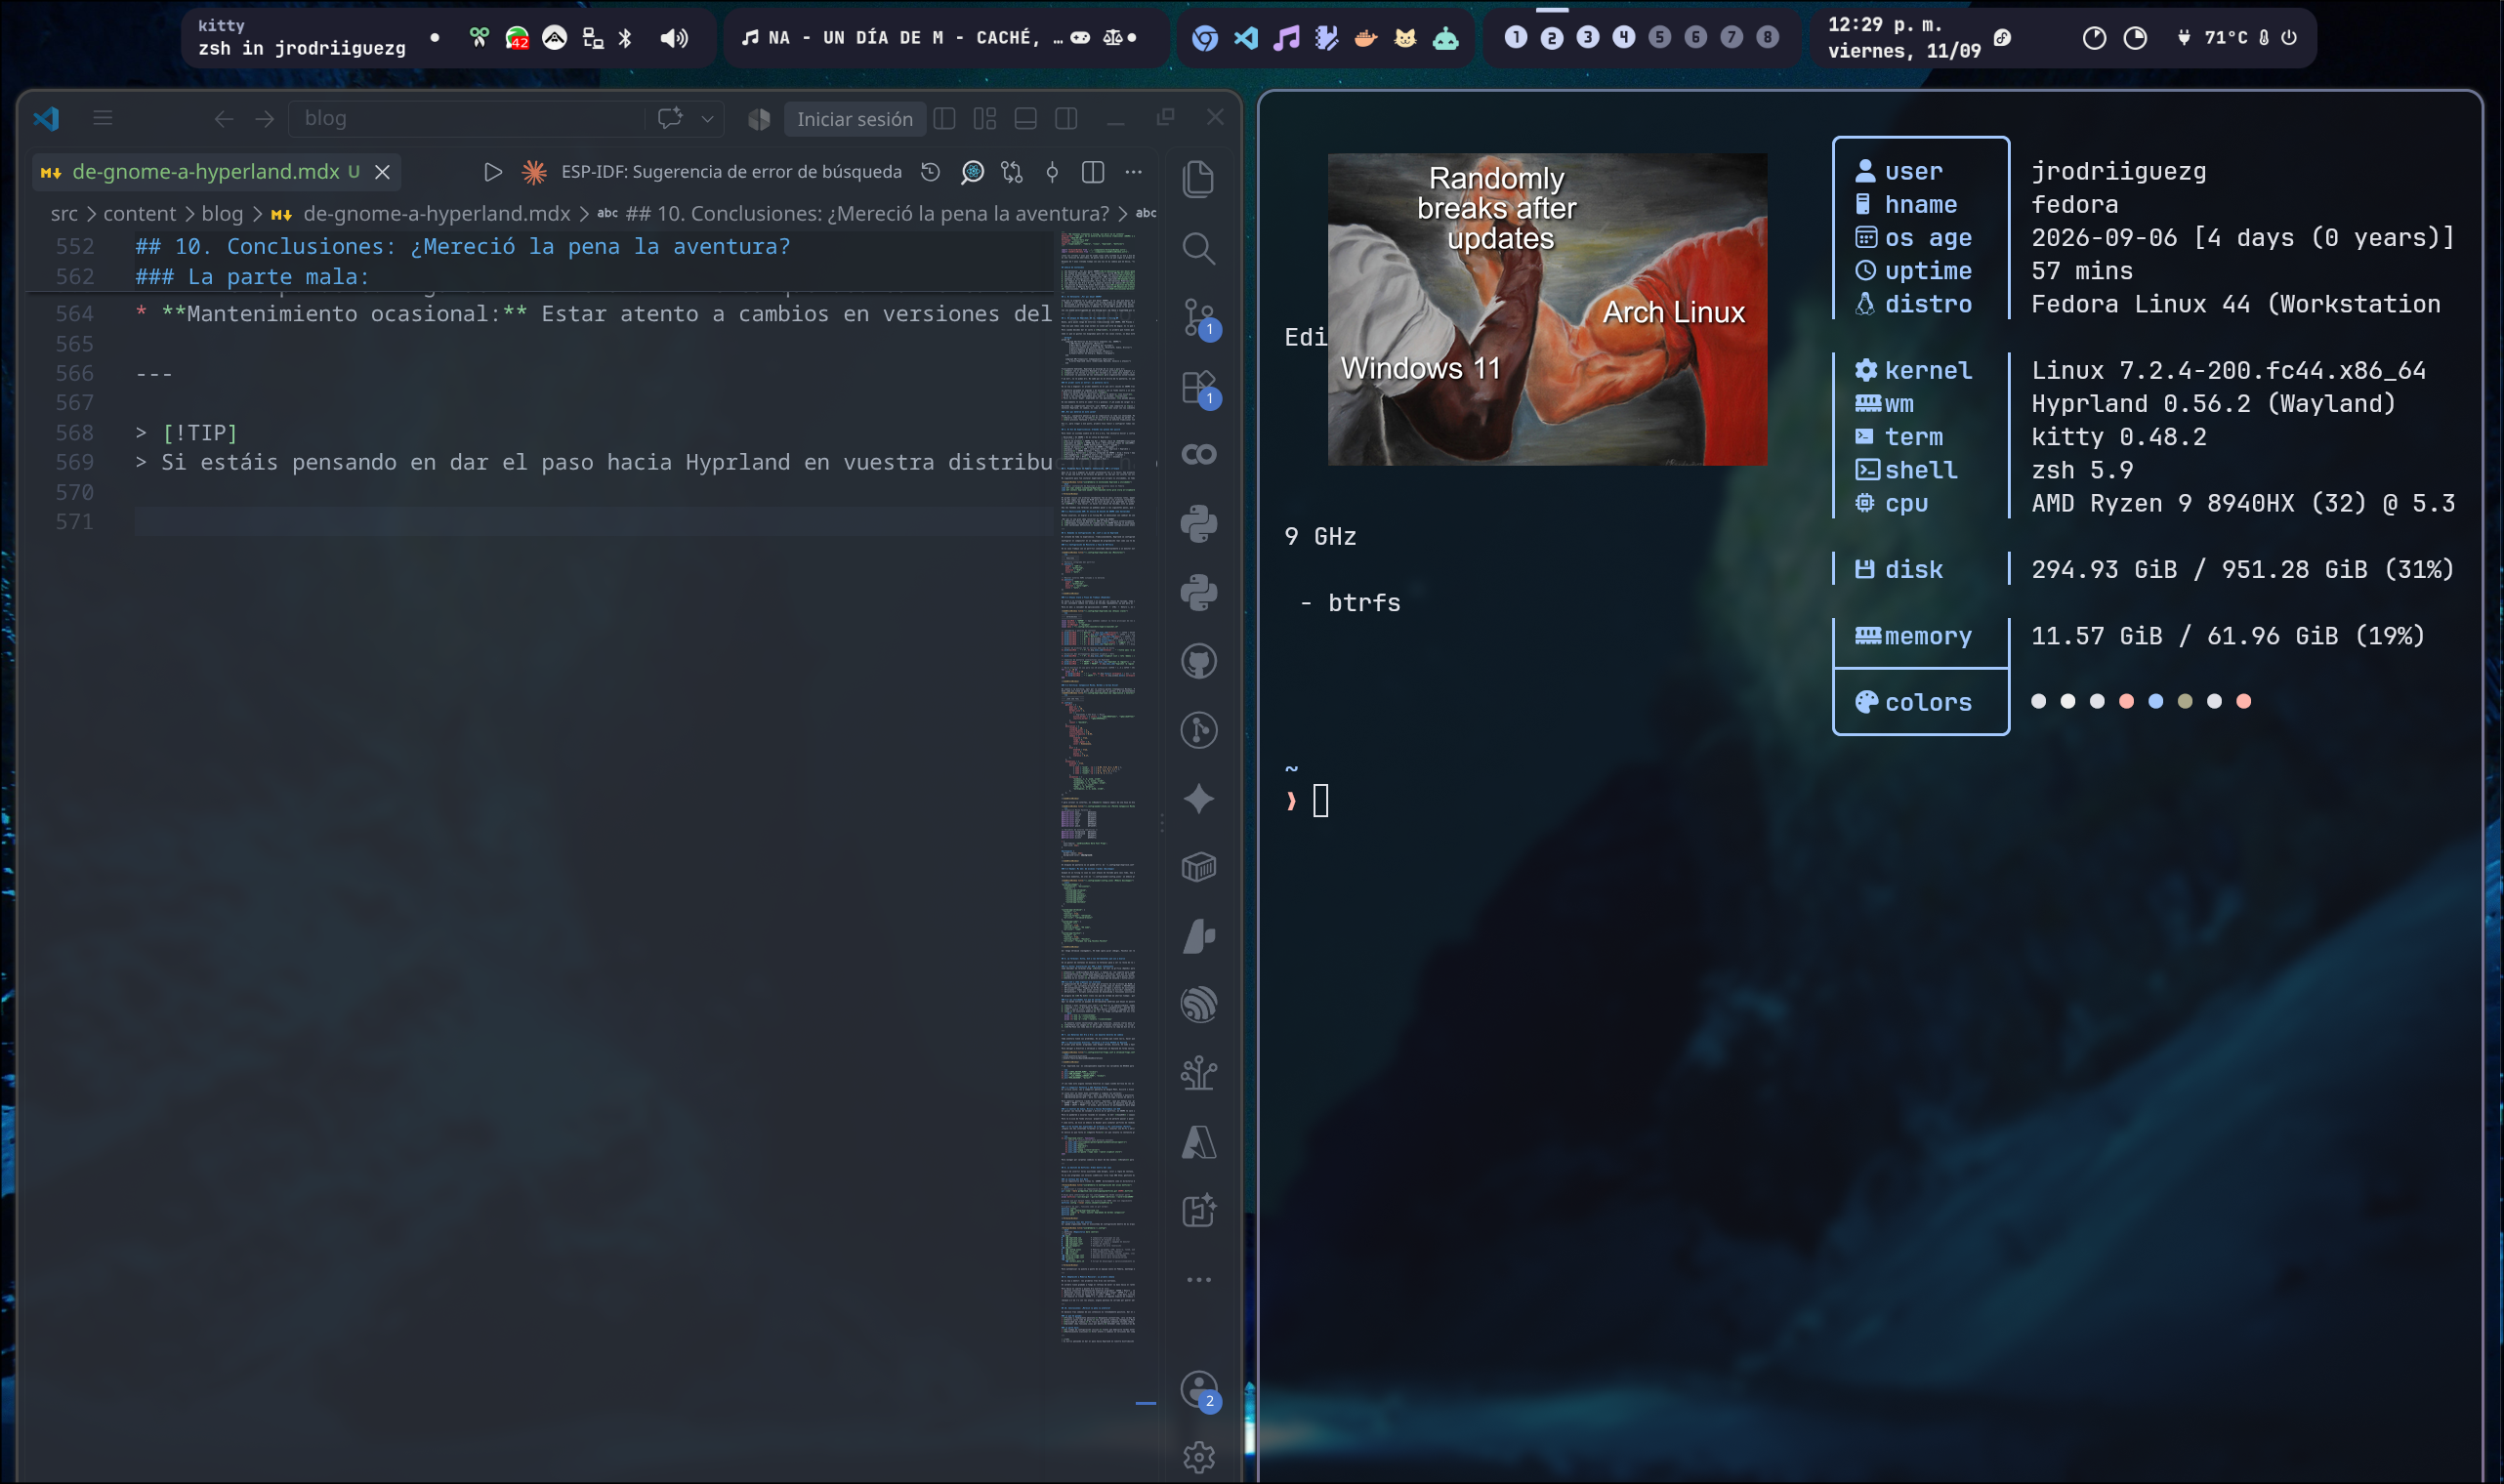This screenshot has width=2504, height=1484.
Task: Launch VS Code from the top bar dock
Action: point(1246,38)
